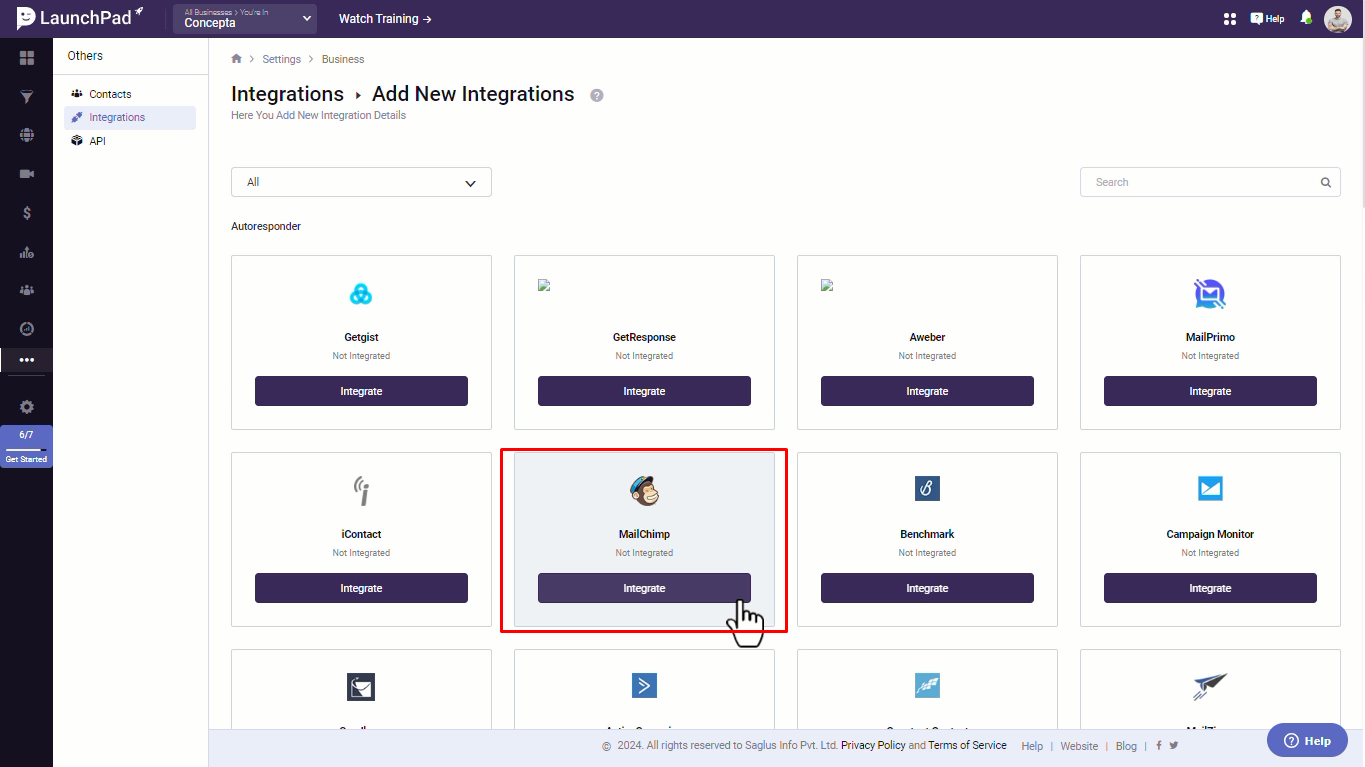Click the Blog footer link
Viewport: 1365px width, 767px height.
point(1126,746)
